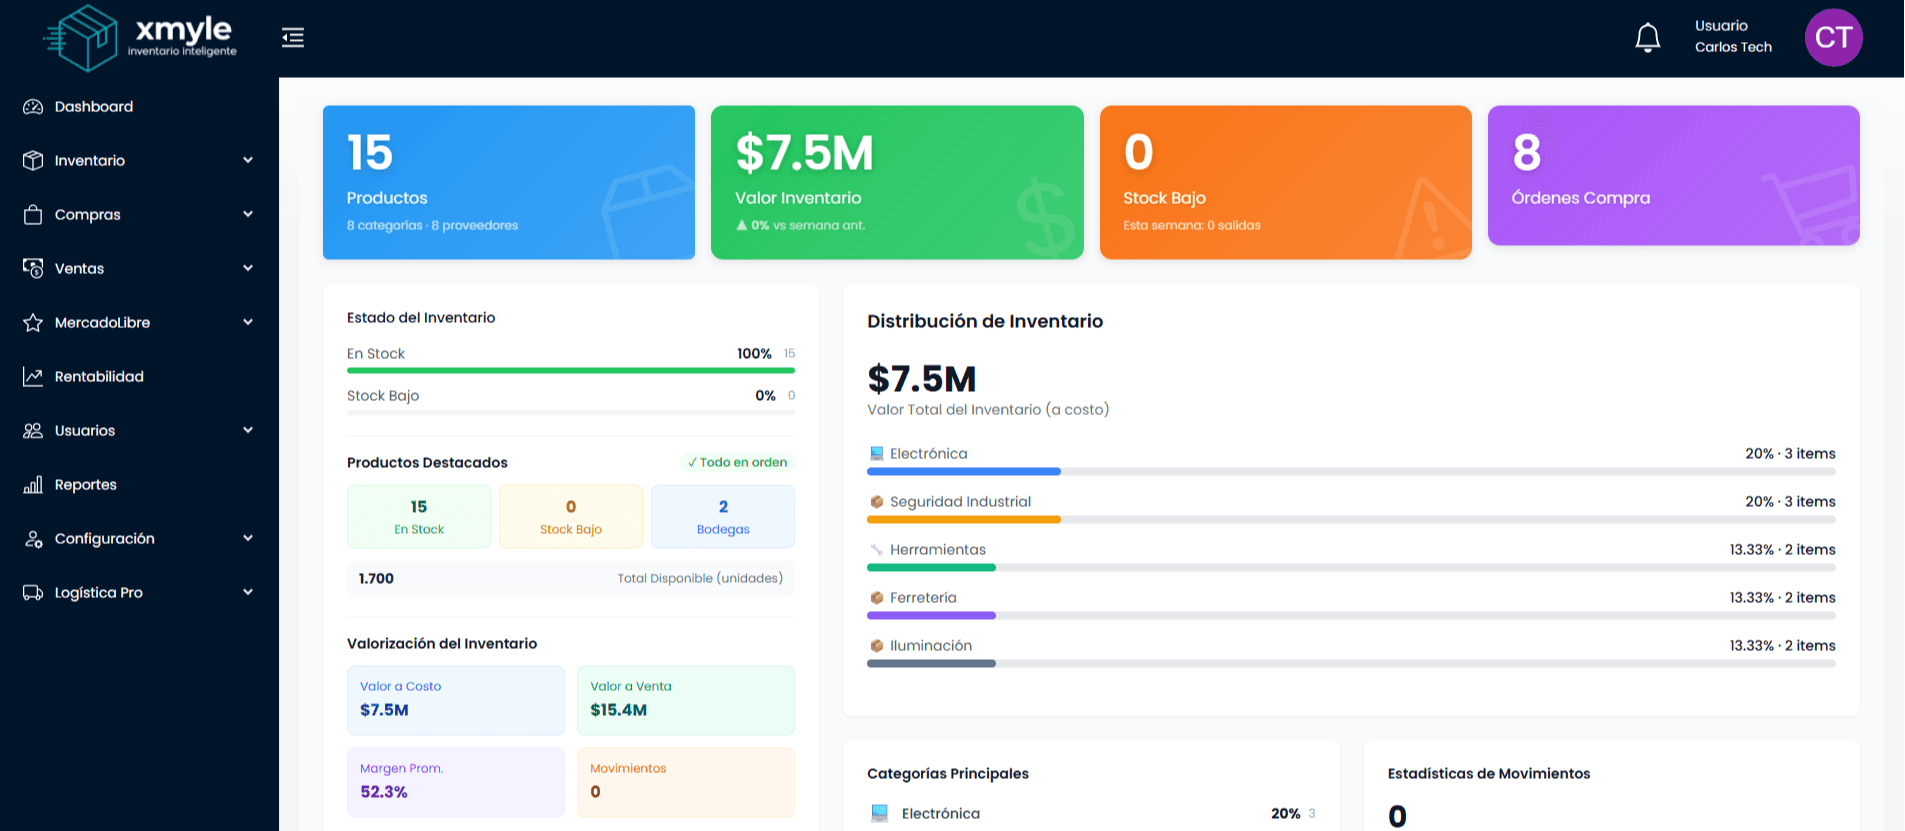Click the Usuarios people icon
The height and width of the screenshot is (831, 1905).
point(33,431)
